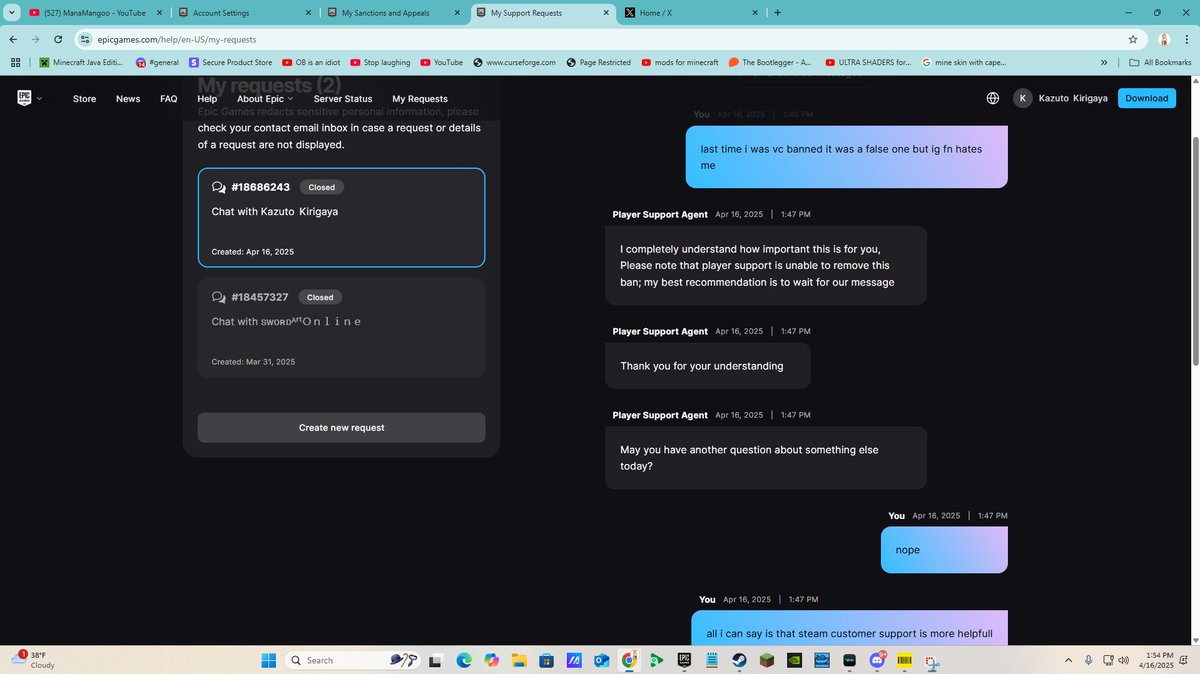Switch to My Sanctions and Appeals tab
The width and height of the screenshot is (1200, 674).
(394, 13)
